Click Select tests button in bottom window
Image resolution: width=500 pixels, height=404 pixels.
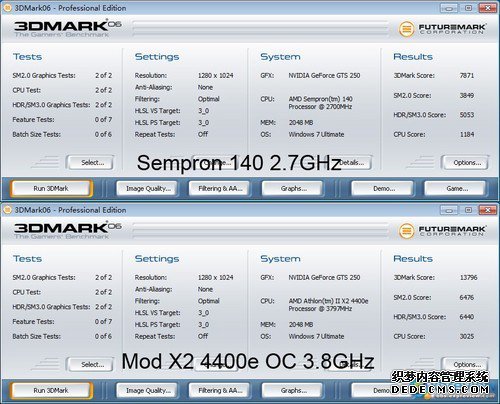91,365
